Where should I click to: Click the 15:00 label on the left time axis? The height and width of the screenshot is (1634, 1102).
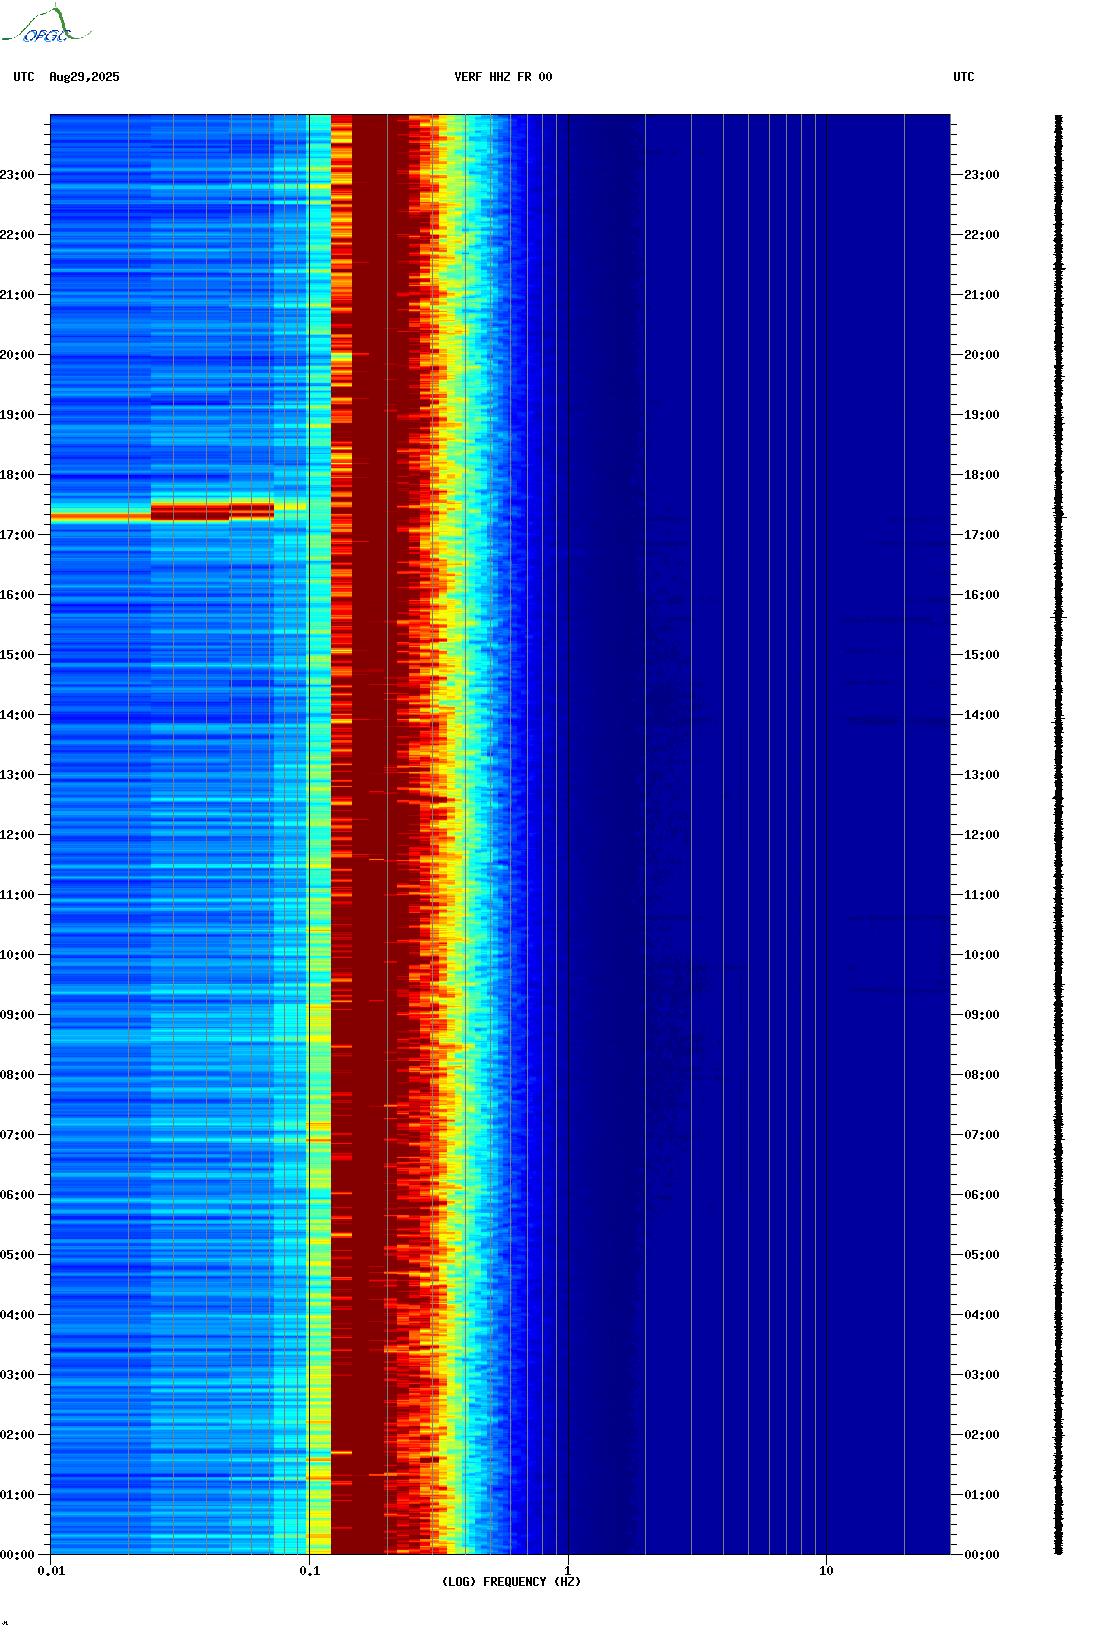pyautogui.click(x=17, y=655)
